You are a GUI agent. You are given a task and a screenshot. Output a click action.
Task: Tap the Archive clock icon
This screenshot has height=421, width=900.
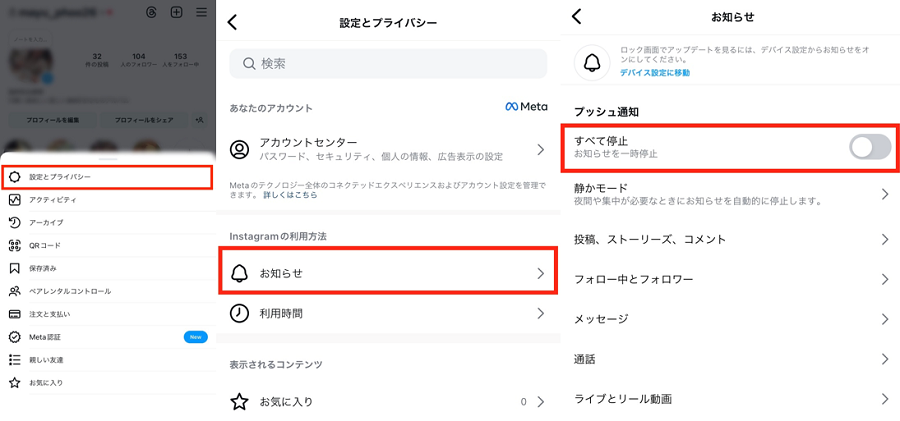[15, 222]
